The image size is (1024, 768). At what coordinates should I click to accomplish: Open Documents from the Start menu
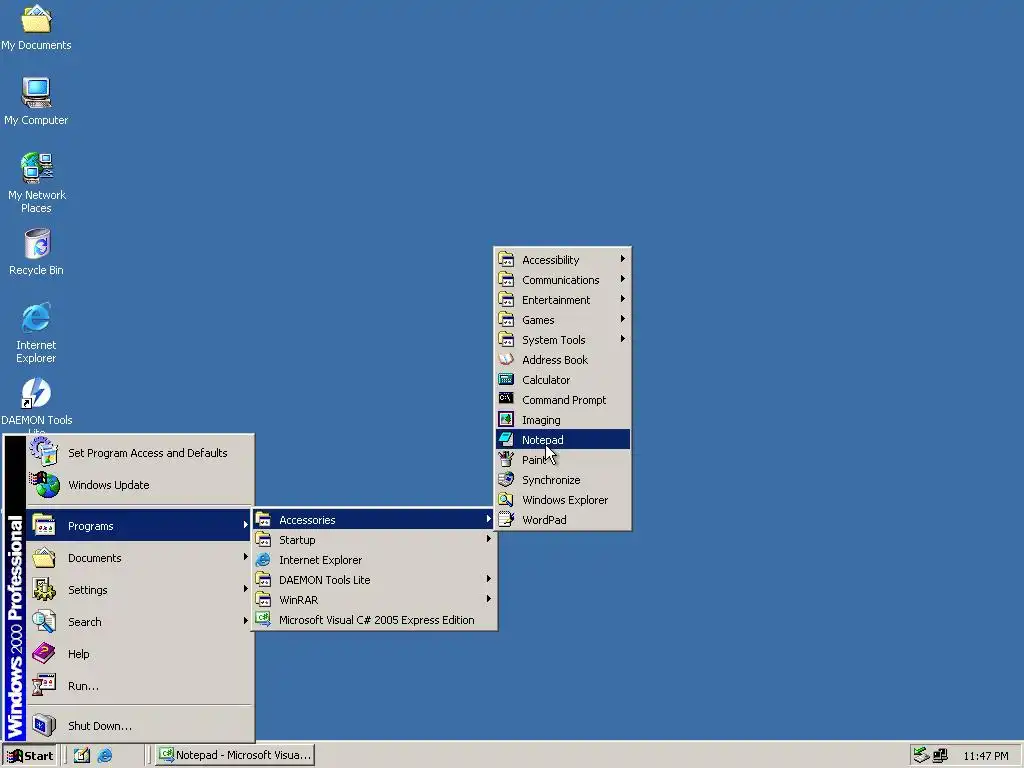pyautogui.click(x=140, y=558)
